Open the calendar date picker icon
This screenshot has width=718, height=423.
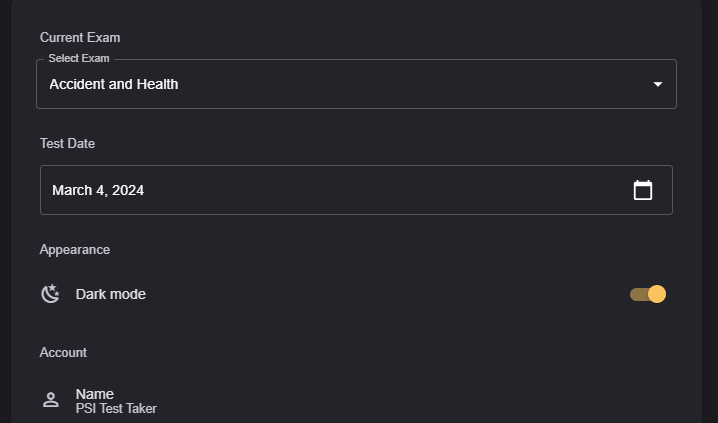643,190
